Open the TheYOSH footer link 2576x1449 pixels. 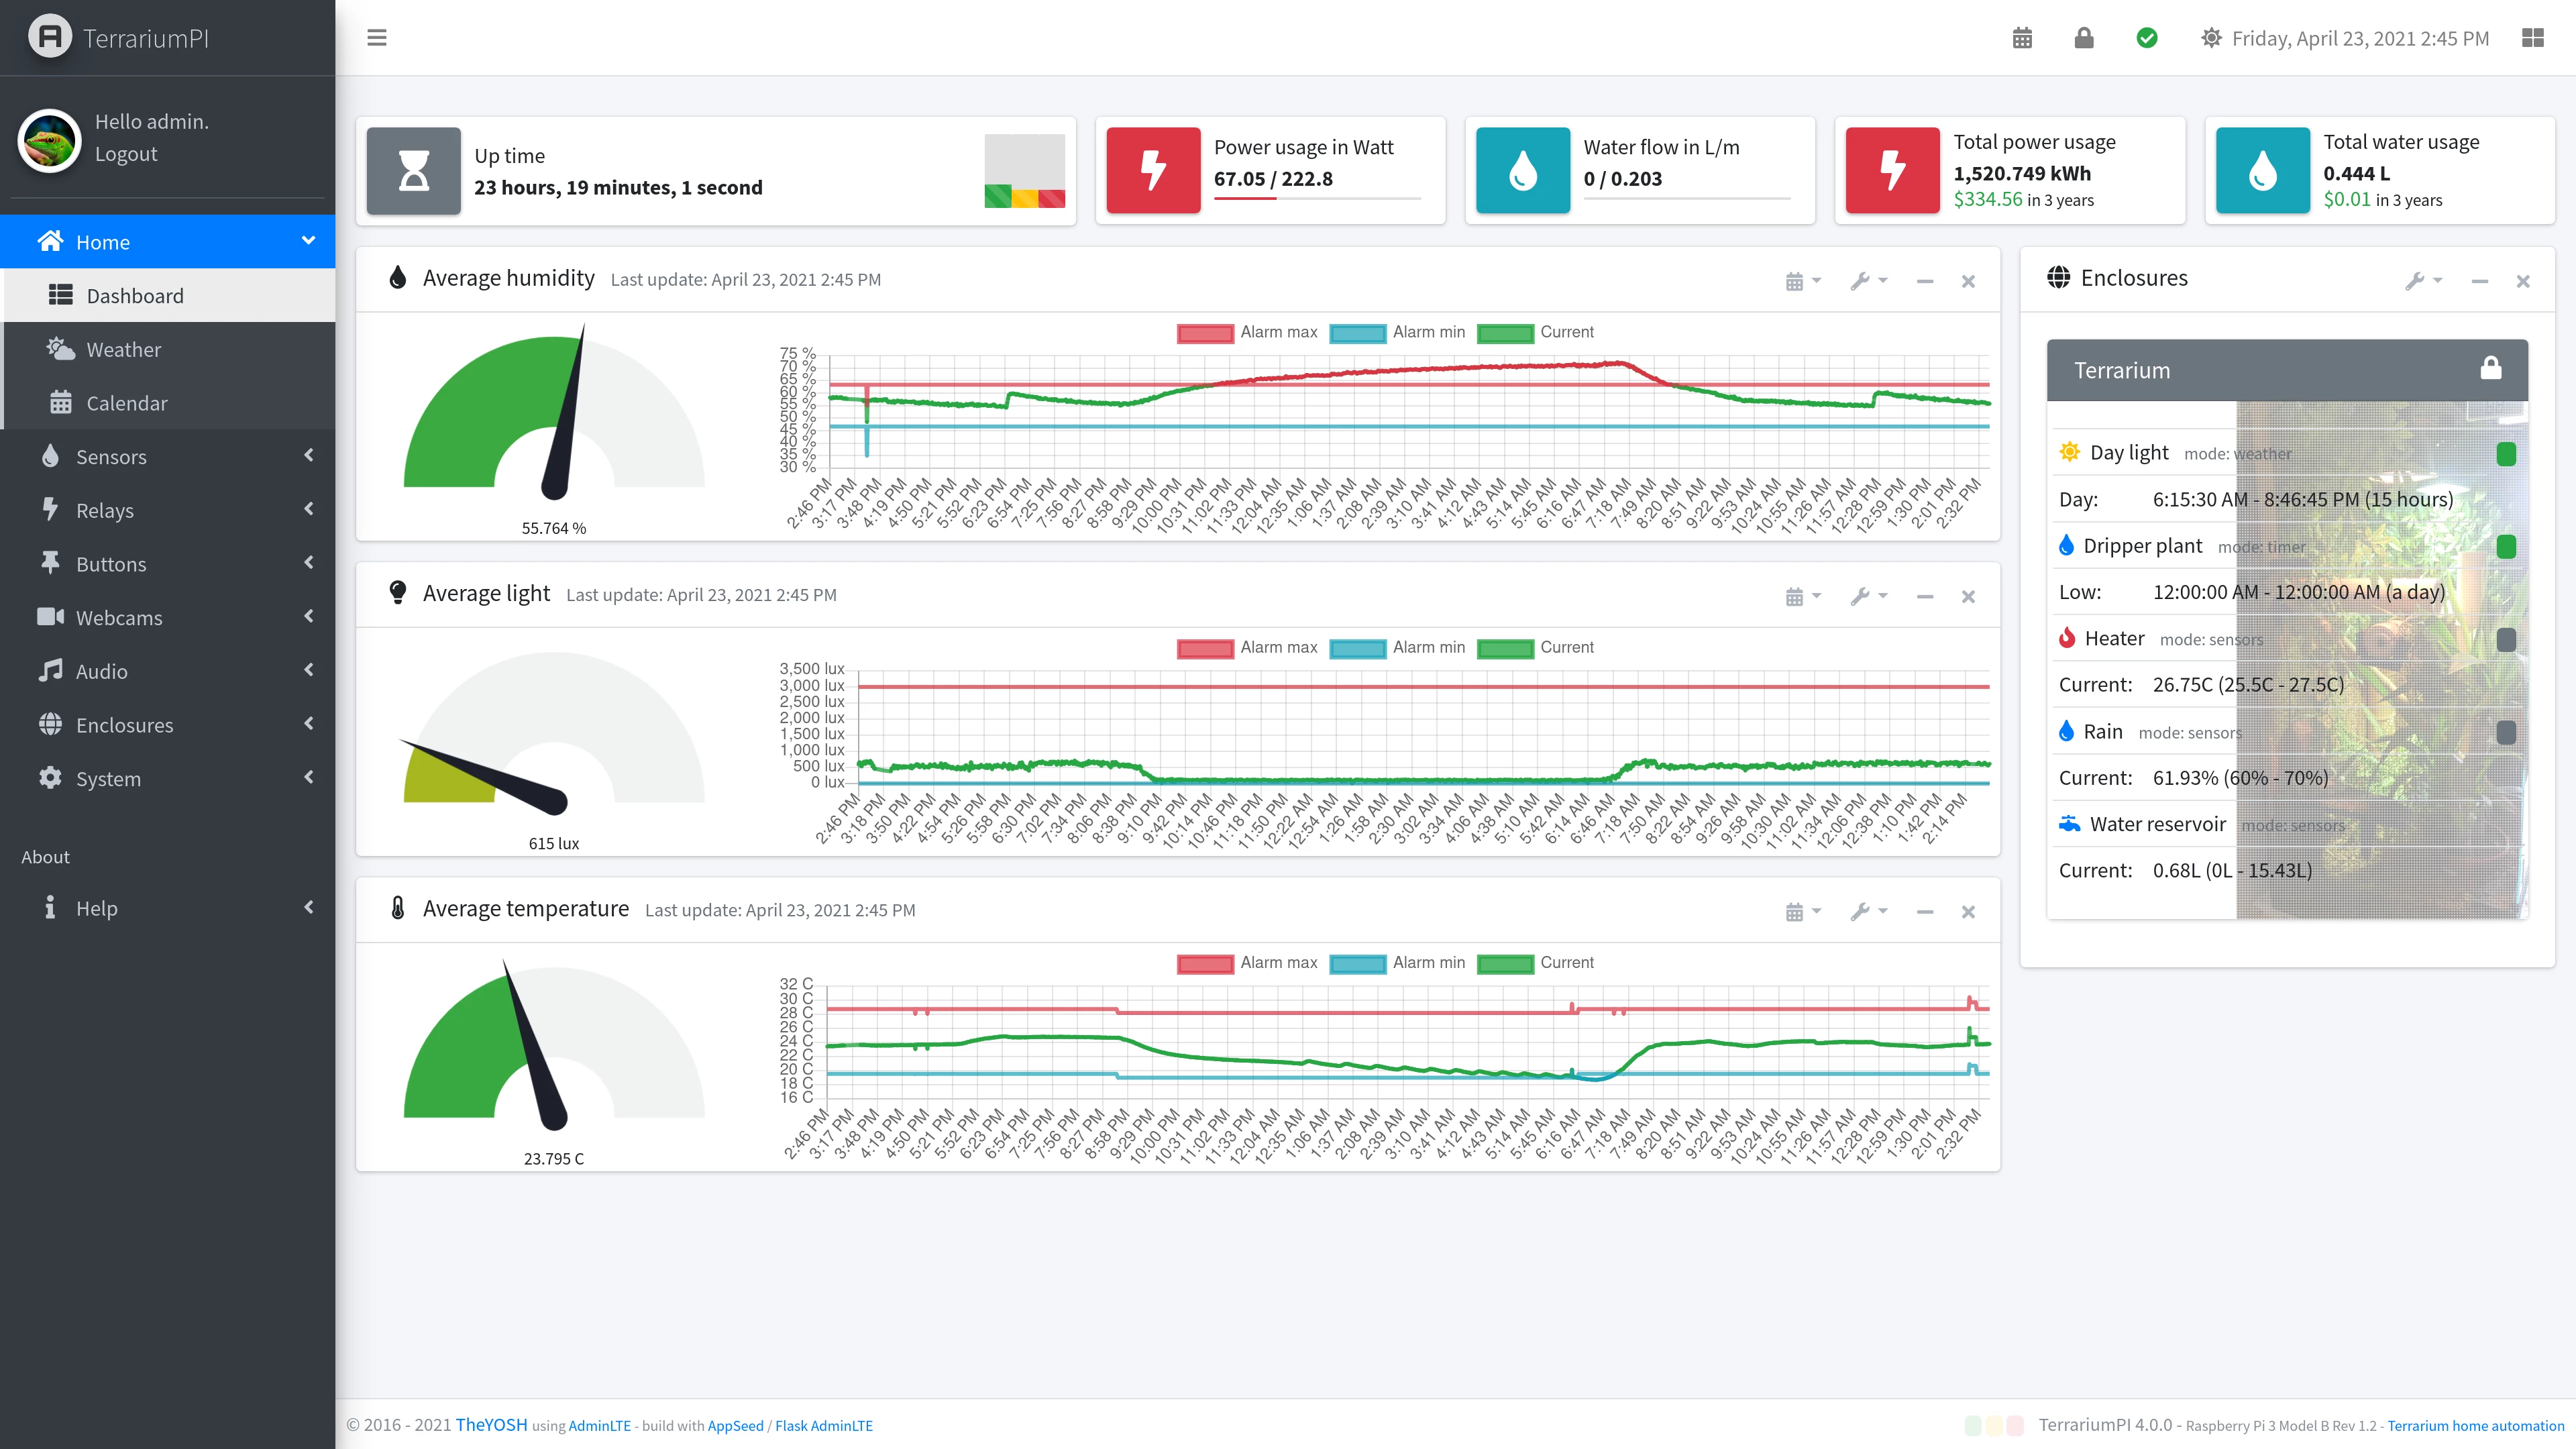click(x=491, y=1425)
